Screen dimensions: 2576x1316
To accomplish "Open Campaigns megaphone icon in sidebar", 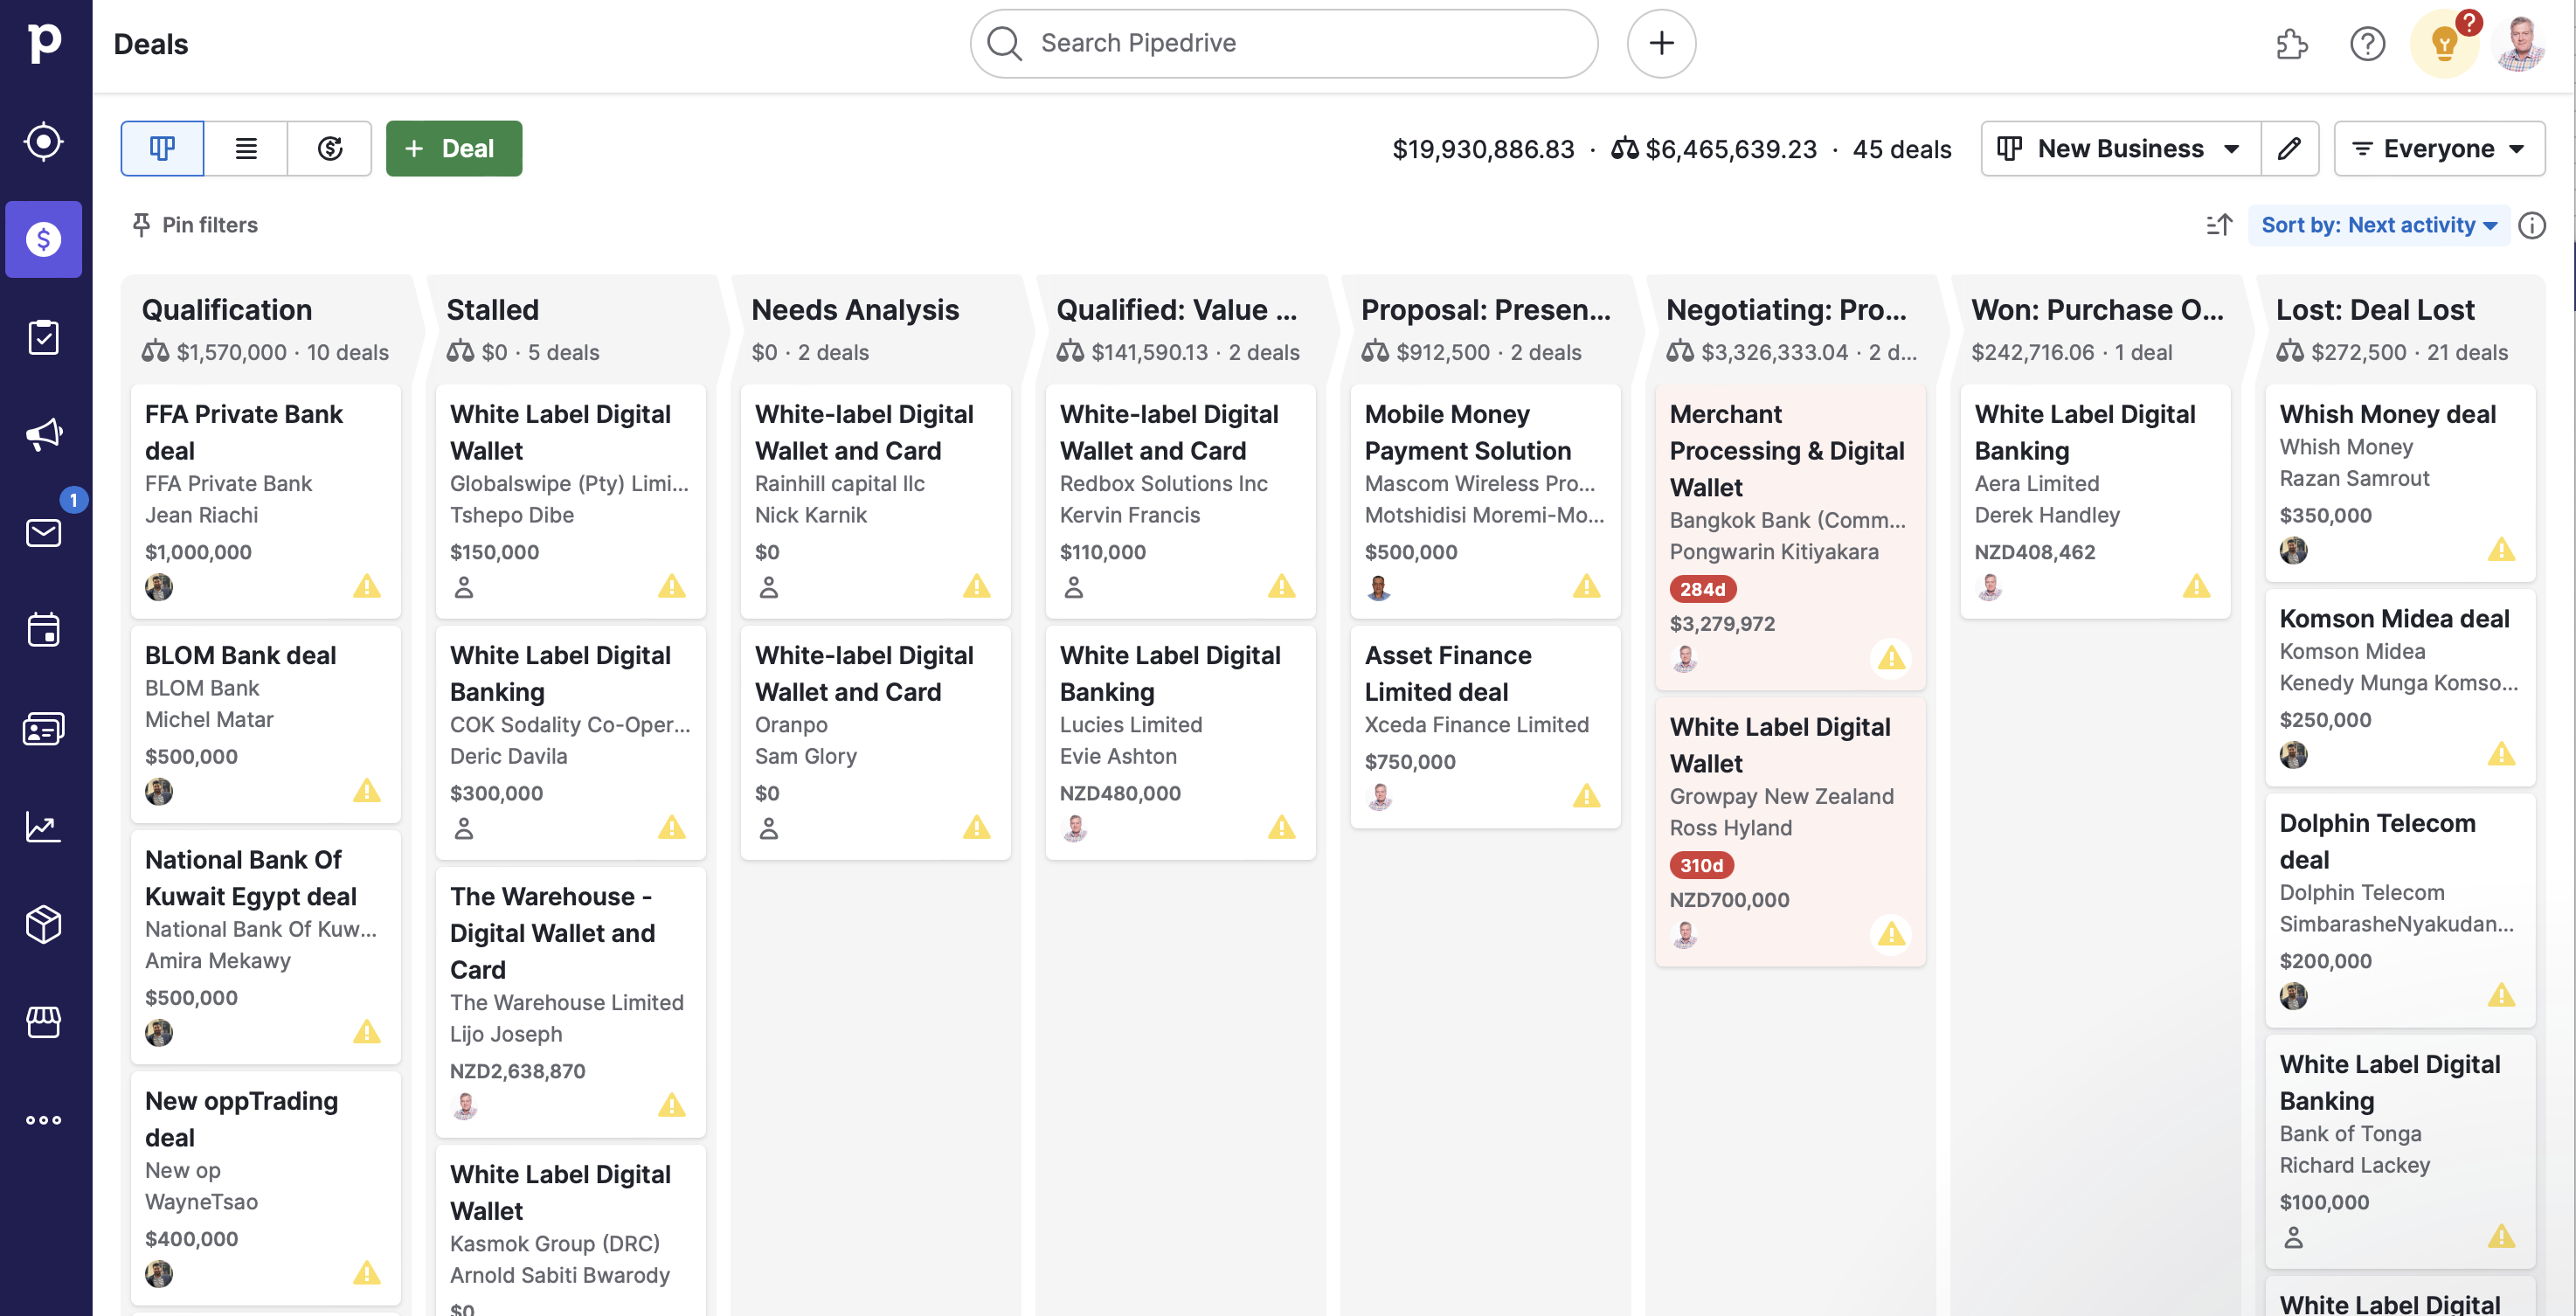I will point(44,434).
